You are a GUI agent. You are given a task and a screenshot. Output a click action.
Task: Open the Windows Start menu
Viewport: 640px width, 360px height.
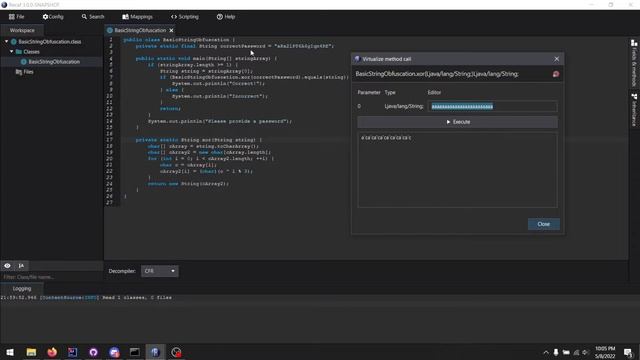pos(10,352)
